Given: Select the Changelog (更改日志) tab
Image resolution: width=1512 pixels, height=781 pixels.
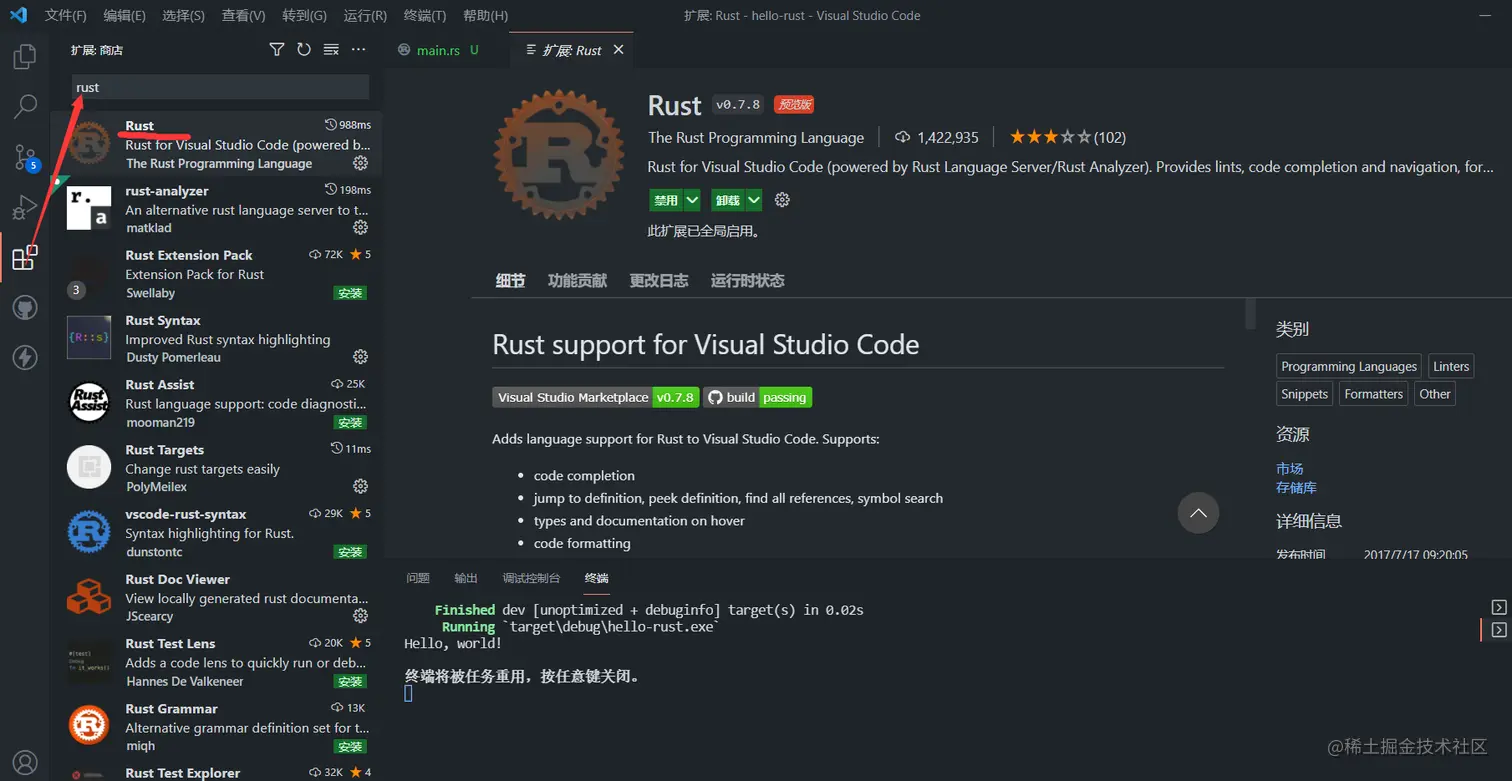Looking at the screenshot, I should point(659,281).
